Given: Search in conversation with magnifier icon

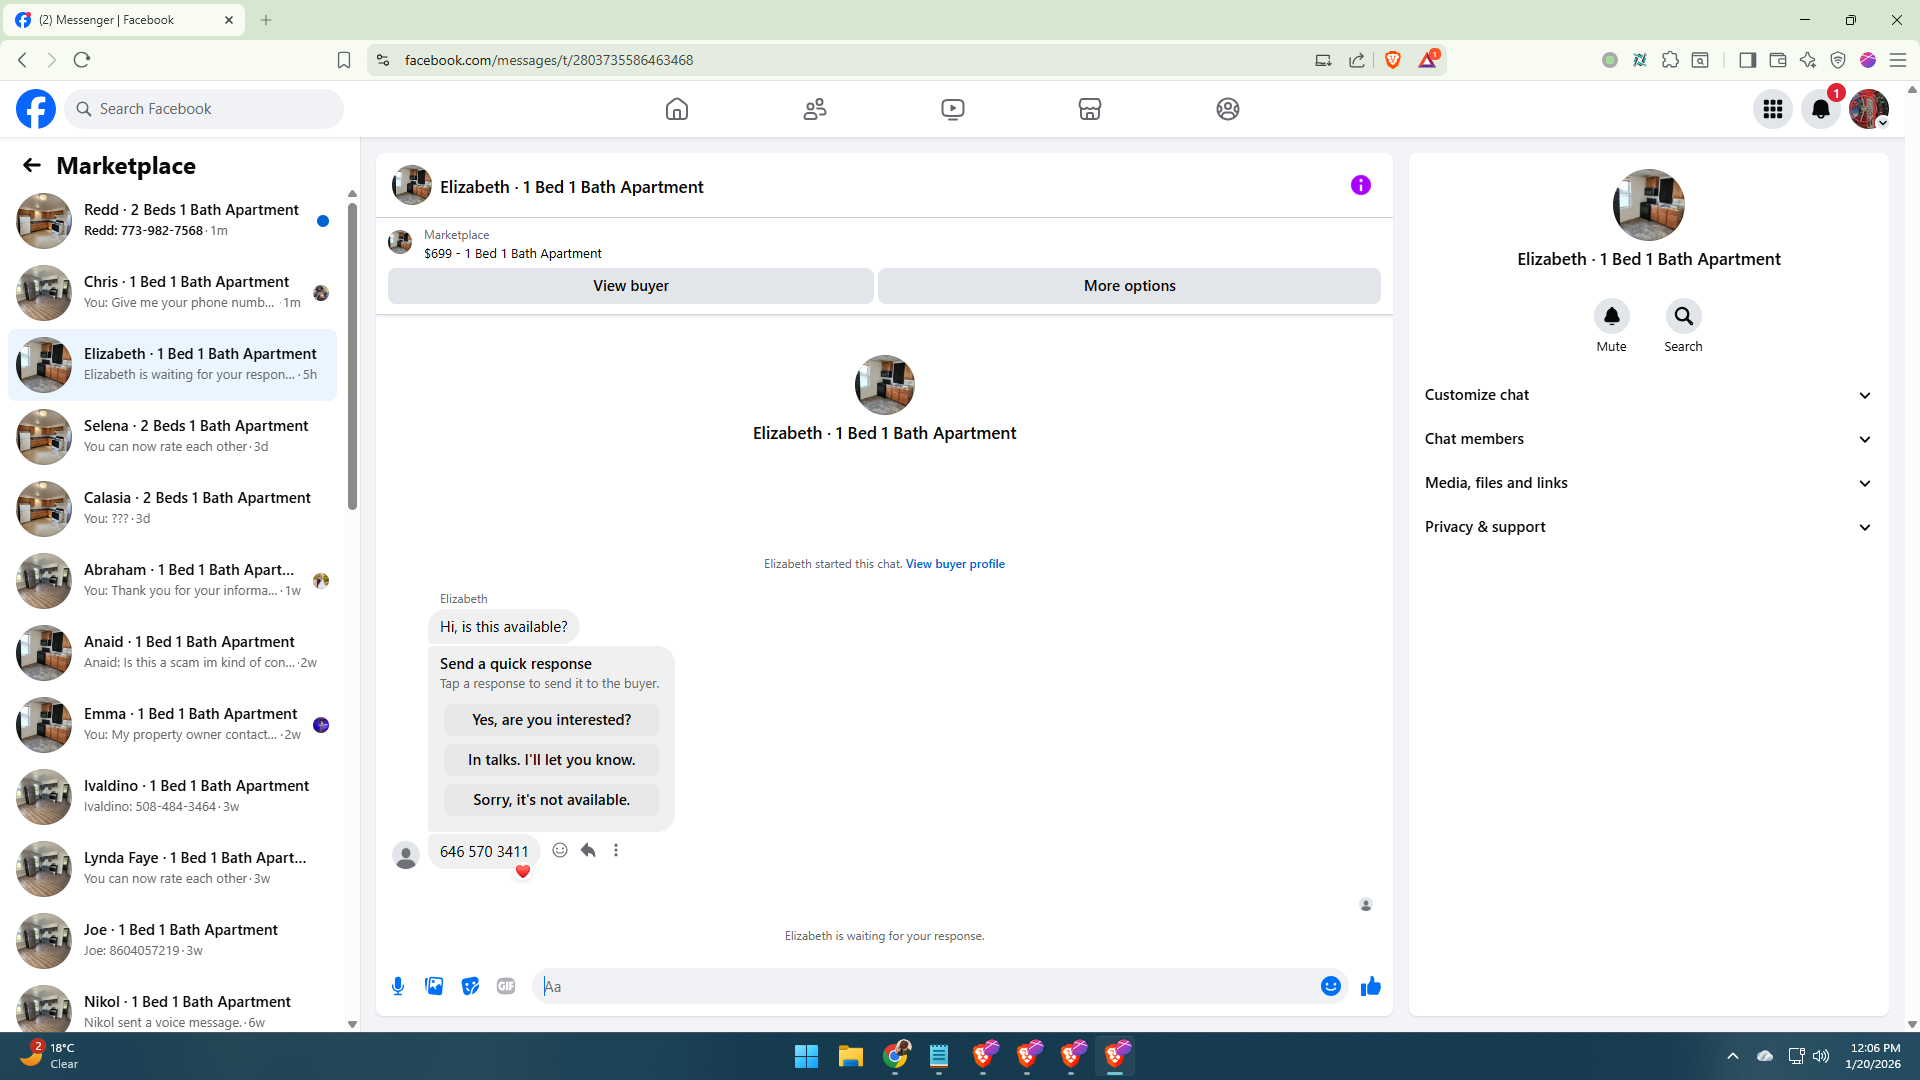Looking at the screenshot, I should tap(1684, 316).
